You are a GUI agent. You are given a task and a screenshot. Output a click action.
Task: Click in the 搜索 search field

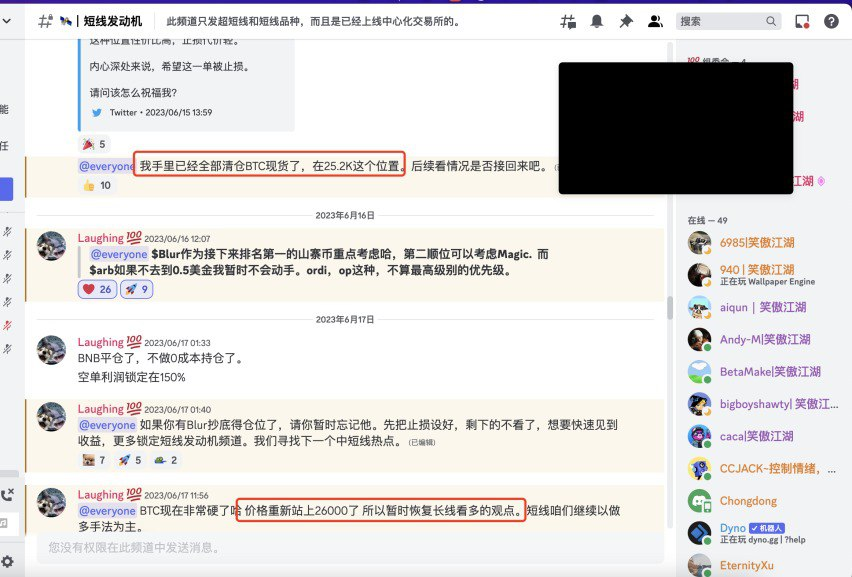(729, 21)
